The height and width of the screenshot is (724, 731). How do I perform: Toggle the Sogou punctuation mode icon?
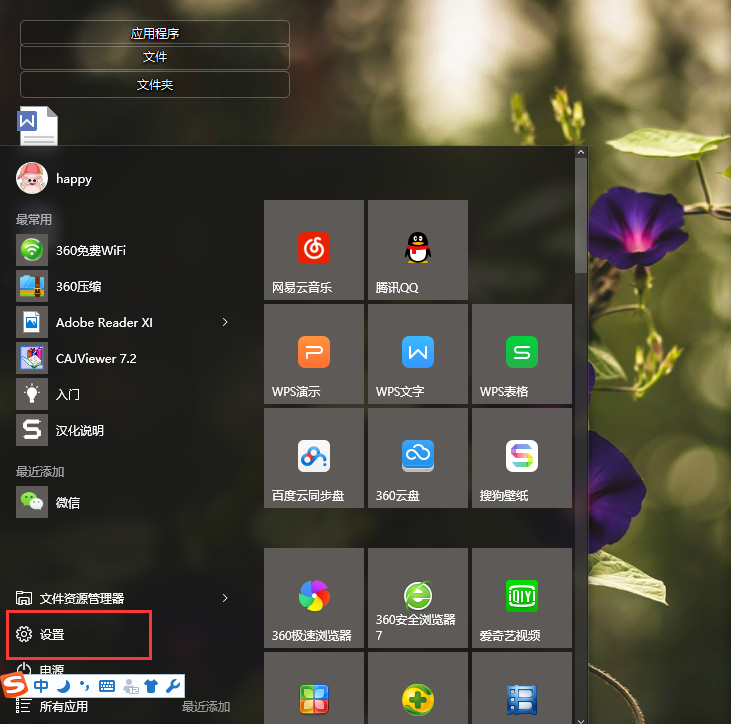click(84, 686)
